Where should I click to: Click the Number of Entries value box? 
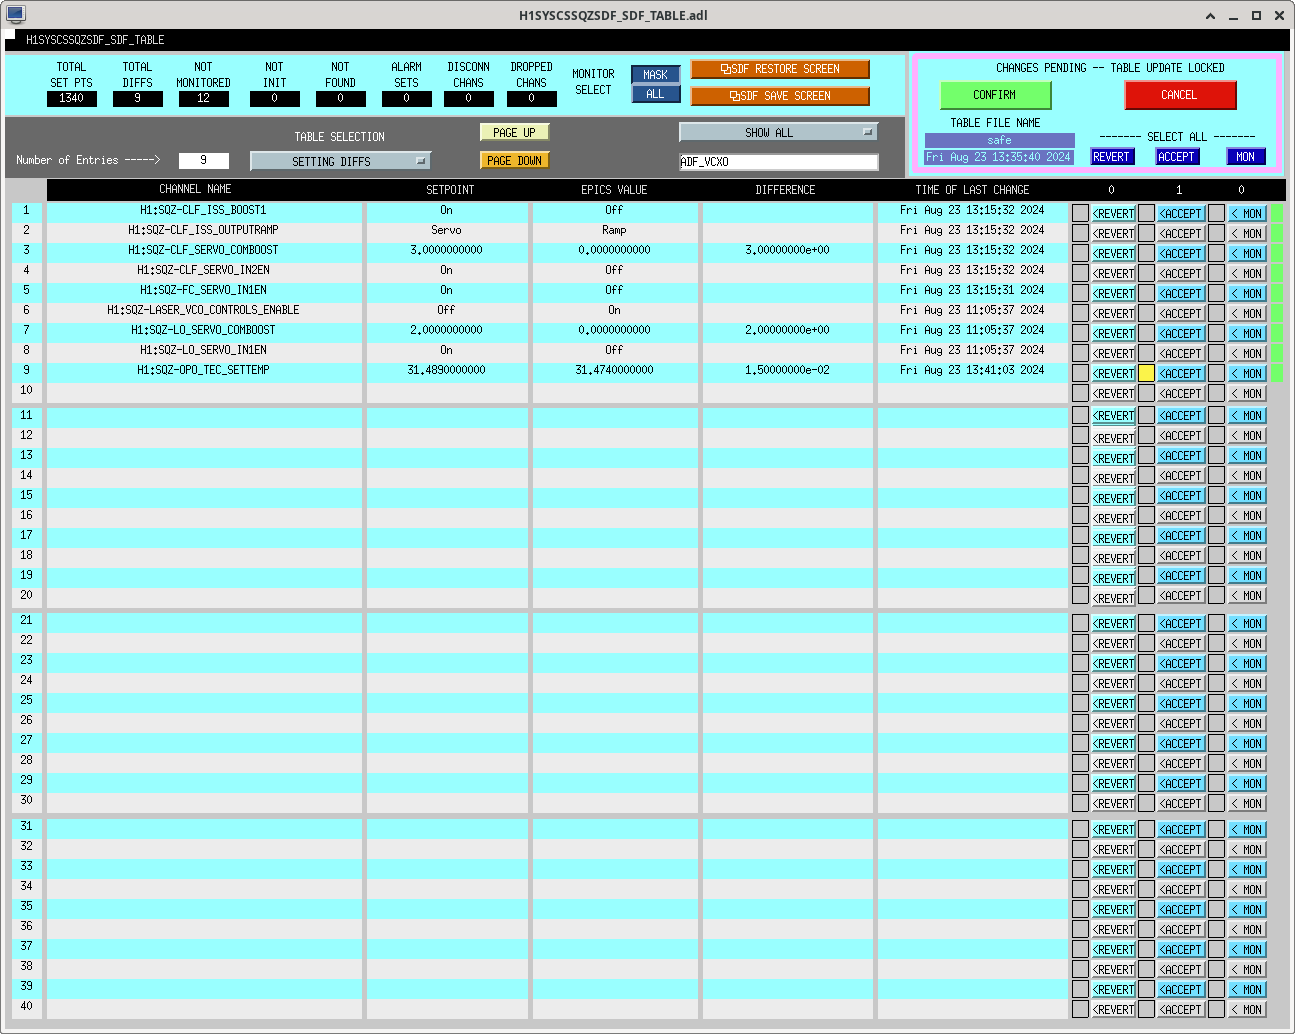click(203, 160)
